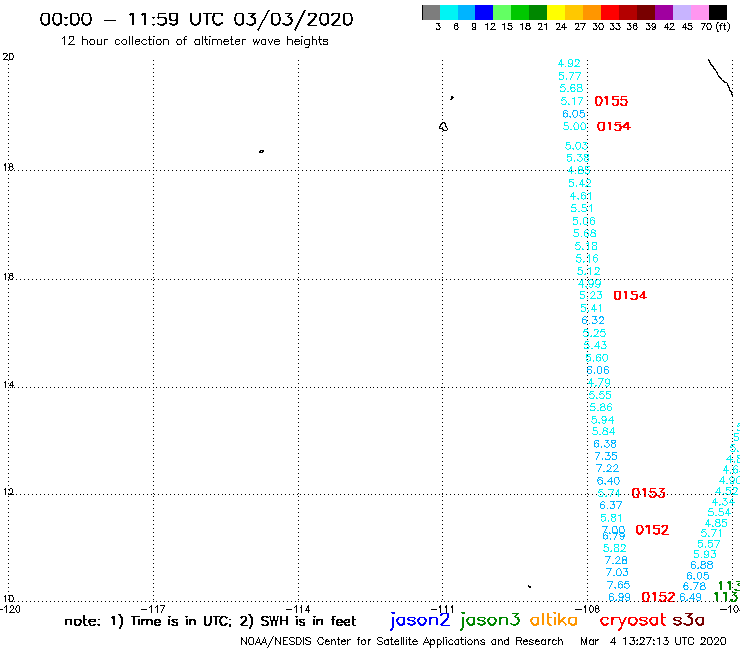The height and width of the screenshot is (650, 740).
Task: Click the map title date 03/03/2020
Action: pos(293,20)
